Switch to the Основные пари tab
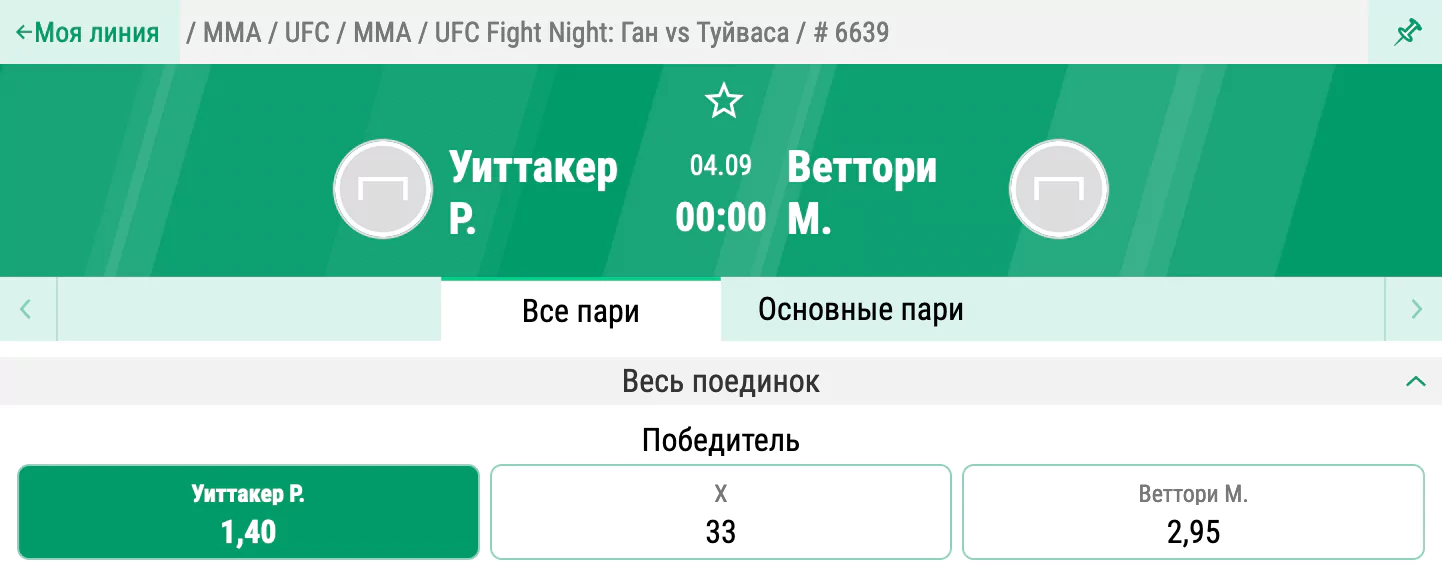1442x576 pixels. point(861,310)
